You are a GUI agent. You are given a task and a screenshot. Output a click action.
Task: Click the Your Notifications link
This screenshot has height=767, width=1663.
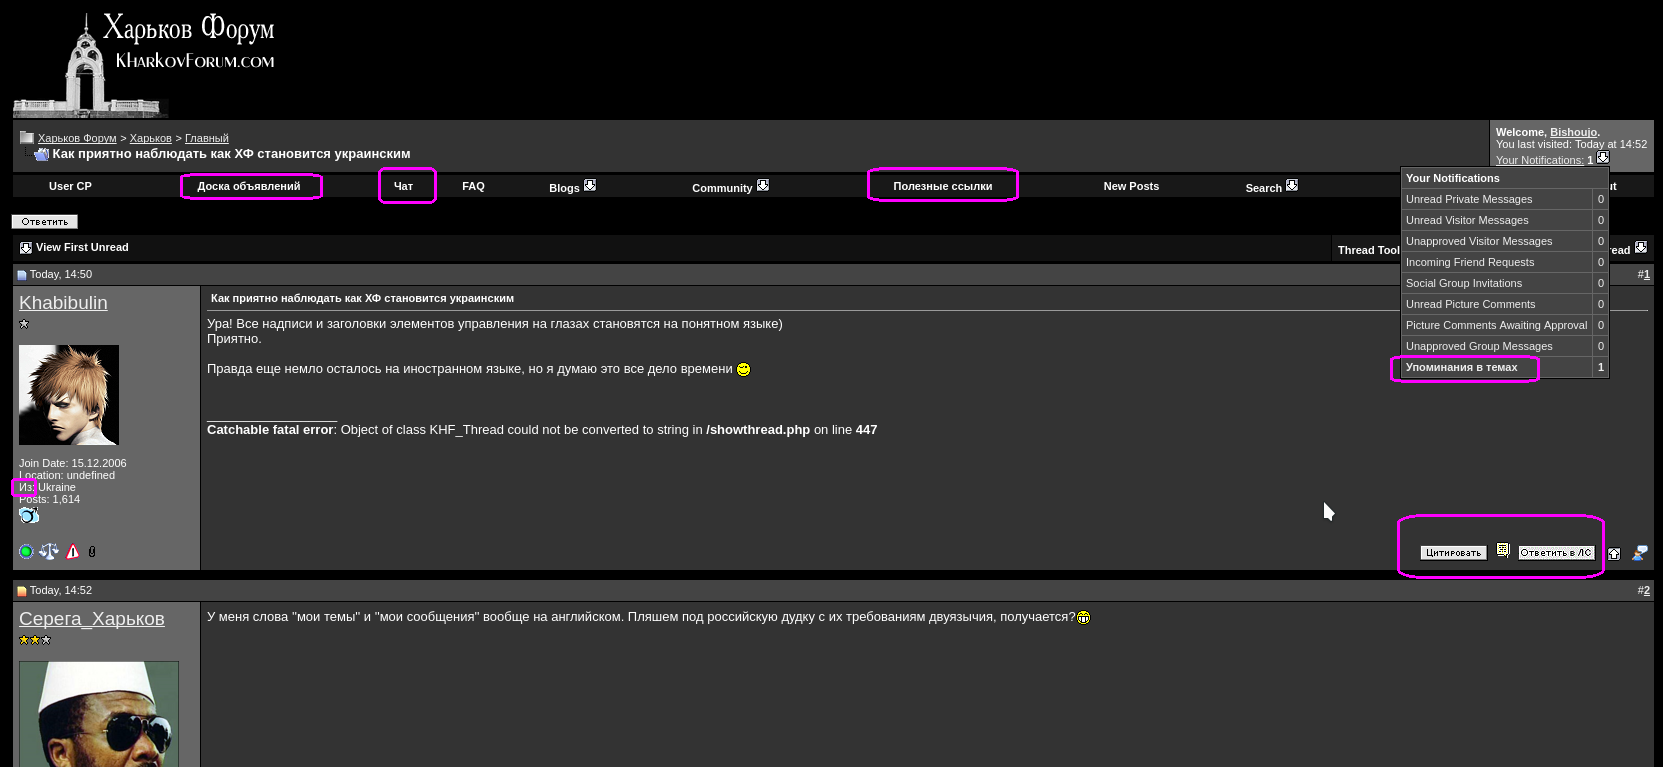tap(1540, 160)
